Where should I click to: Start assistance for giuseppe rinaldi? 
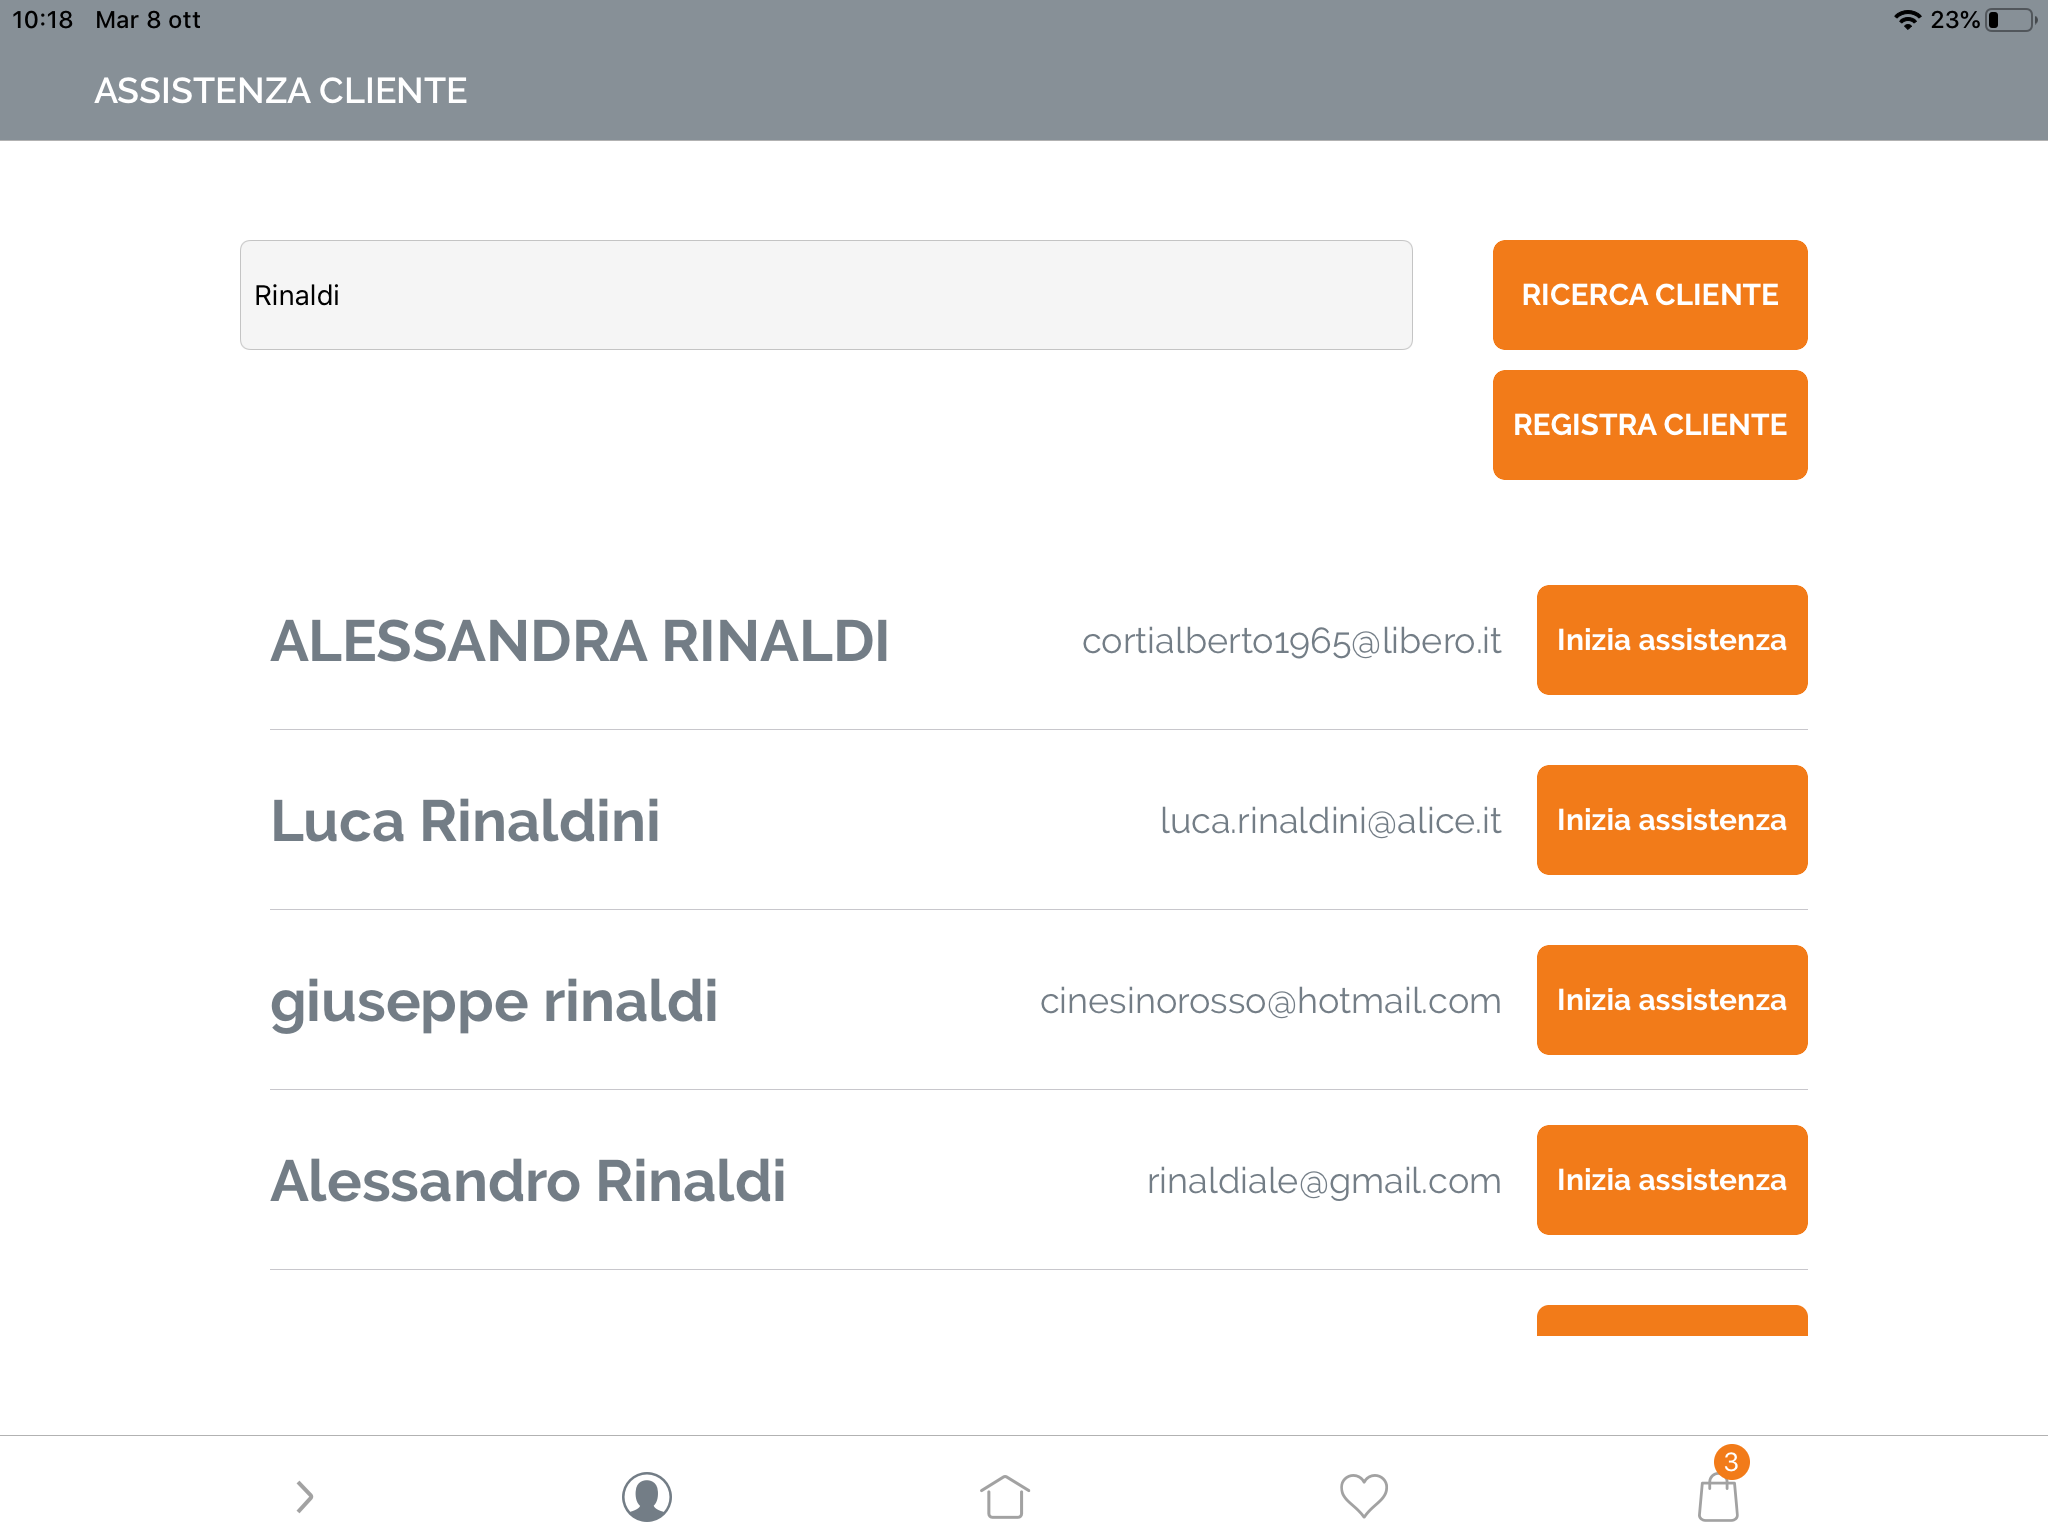[x=1672, y=1000]
